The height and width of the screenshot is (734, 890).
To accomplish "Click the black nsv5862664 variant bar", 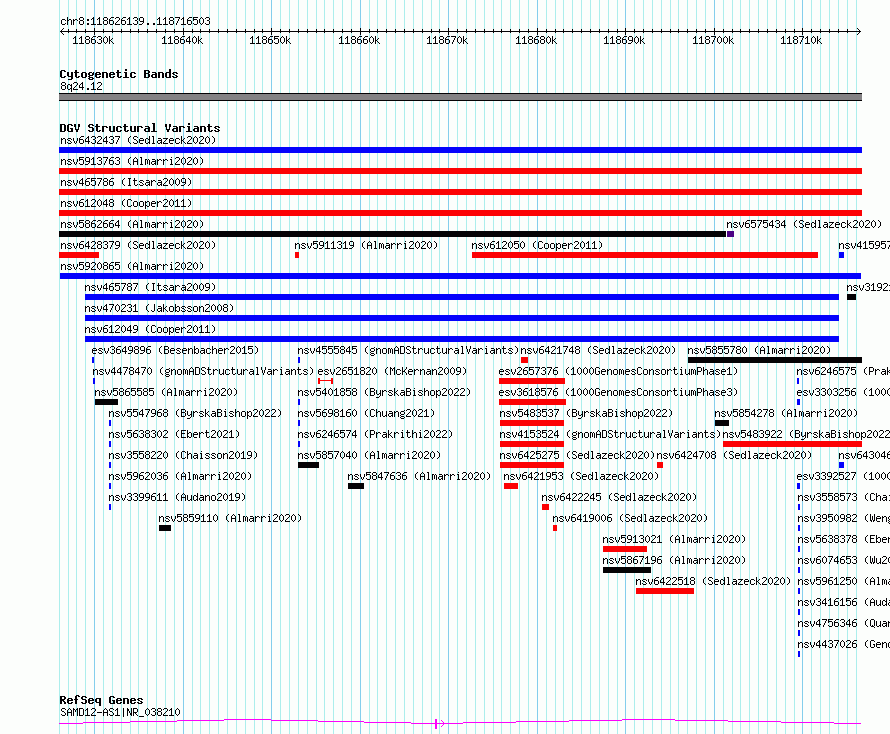I will 393,234.
